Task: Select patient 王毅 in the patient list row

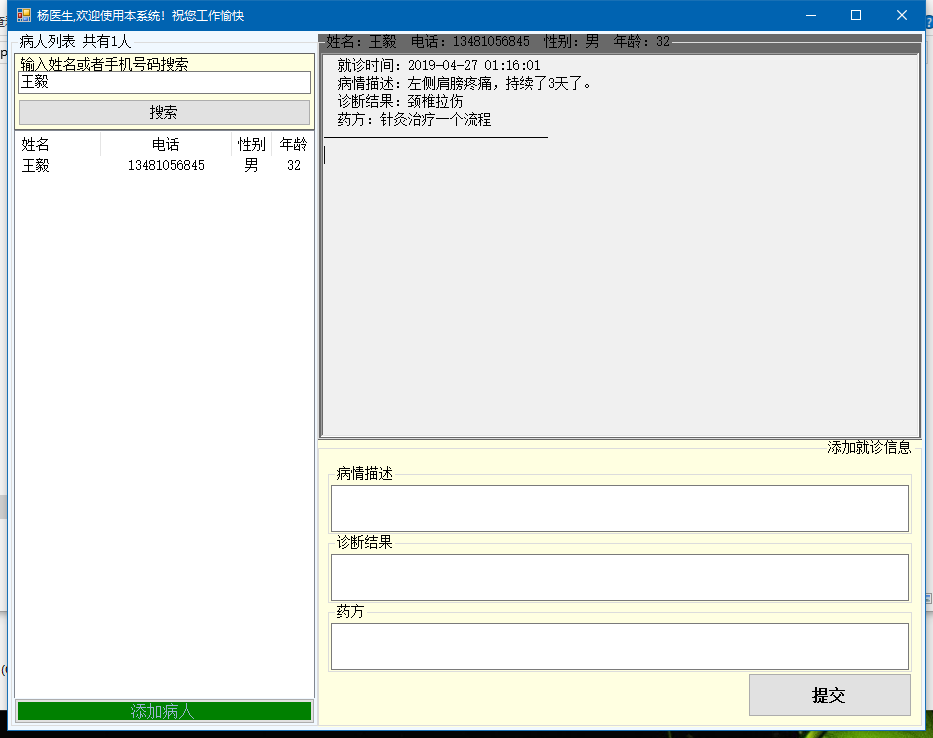Action: tap(36, 166)
